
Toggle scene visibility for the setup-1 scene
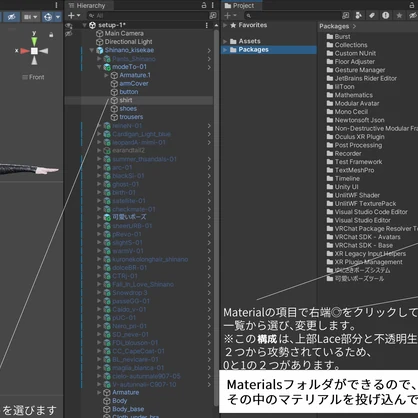click(69, 25)
